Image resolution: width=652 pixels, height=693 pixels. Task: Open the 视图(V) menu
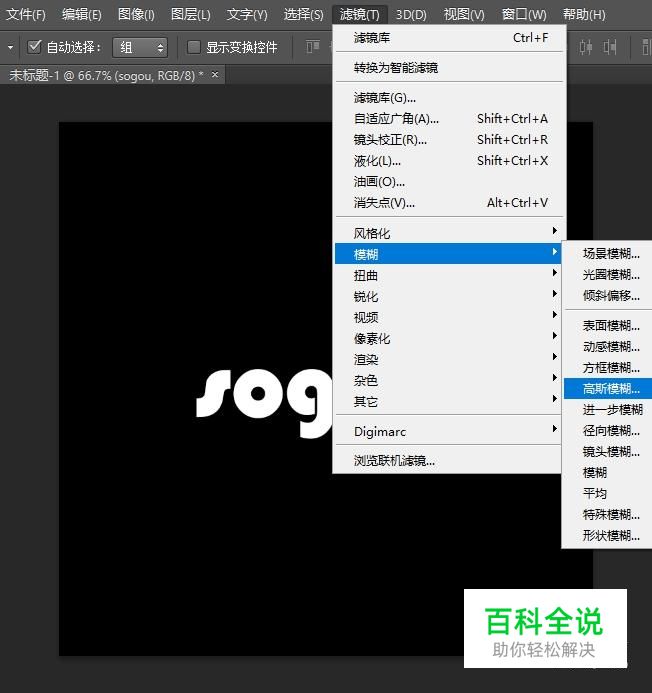tap(464, 15)
